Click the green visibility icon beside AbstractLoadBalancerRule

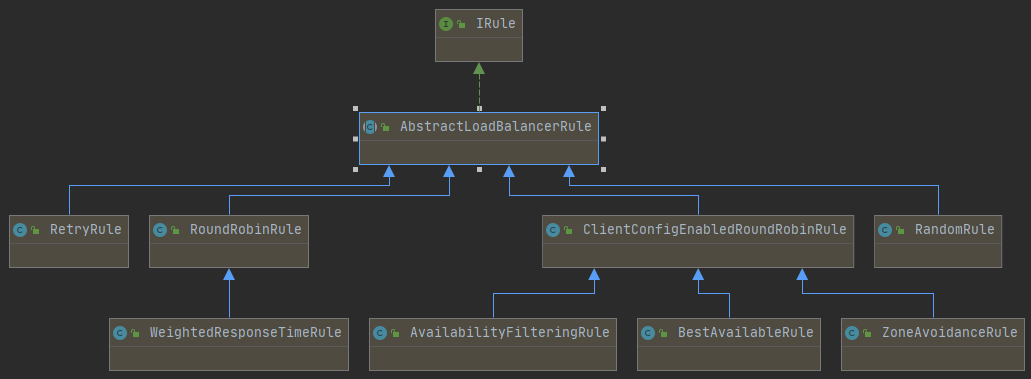tap(385, 127)
